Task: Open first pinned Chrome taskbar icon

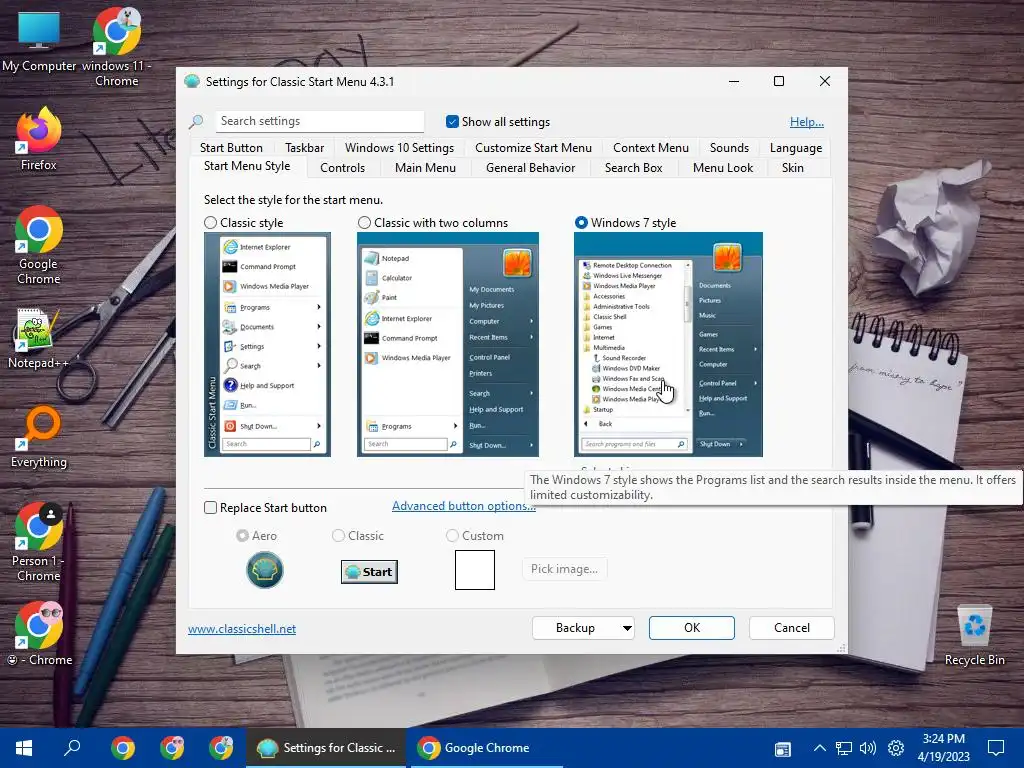Action: coord(122,748)
